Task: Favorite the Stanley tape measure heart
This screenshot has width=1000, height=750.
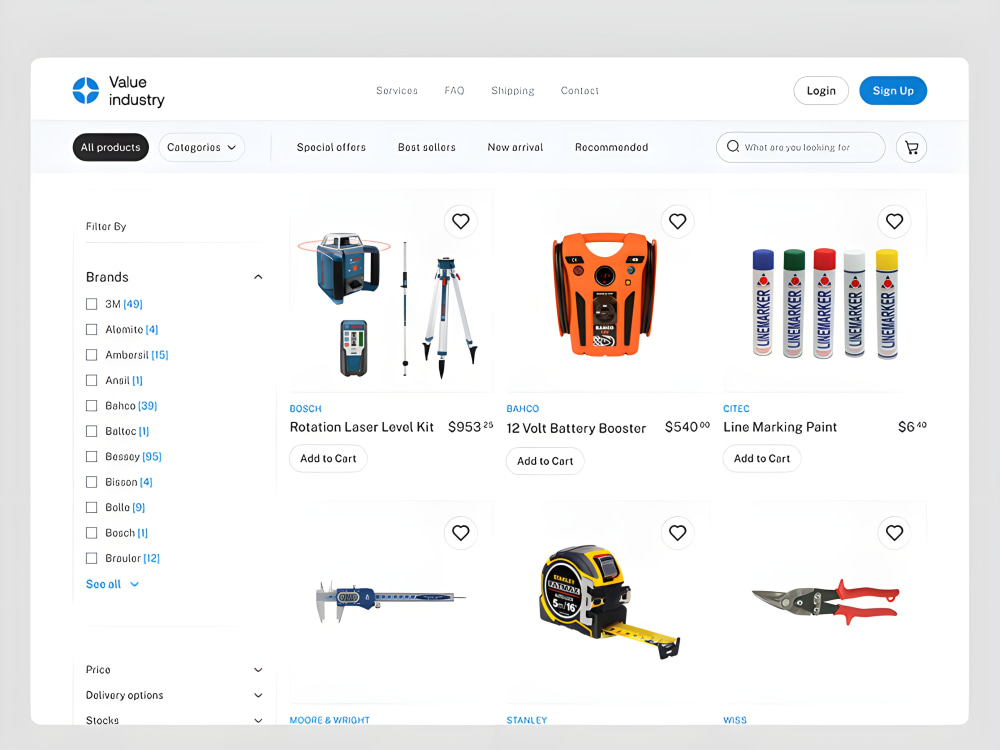Action: (x=677, y=533)
